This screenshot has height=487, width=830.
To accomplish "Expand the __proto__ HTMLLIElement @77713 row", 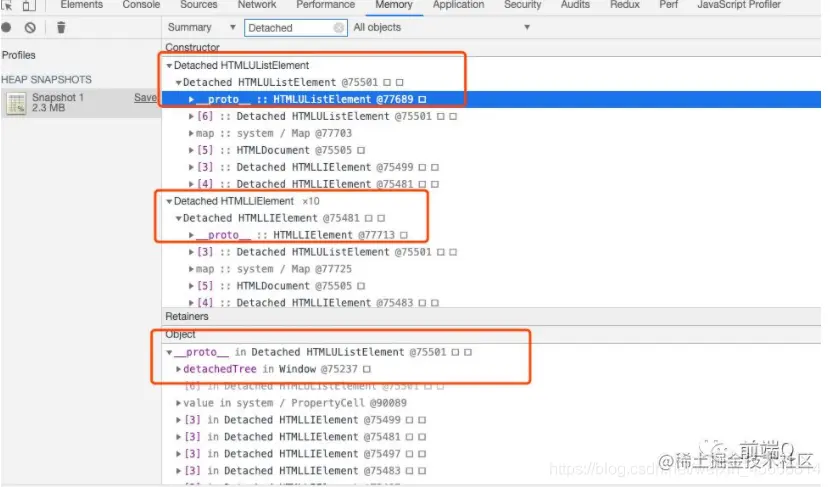I will 191,235.
